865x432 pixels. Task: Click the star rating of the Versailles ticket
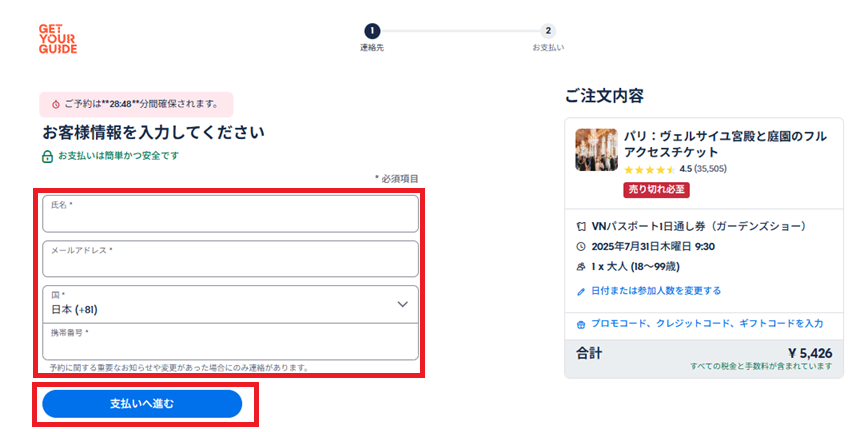click(649, 169)
